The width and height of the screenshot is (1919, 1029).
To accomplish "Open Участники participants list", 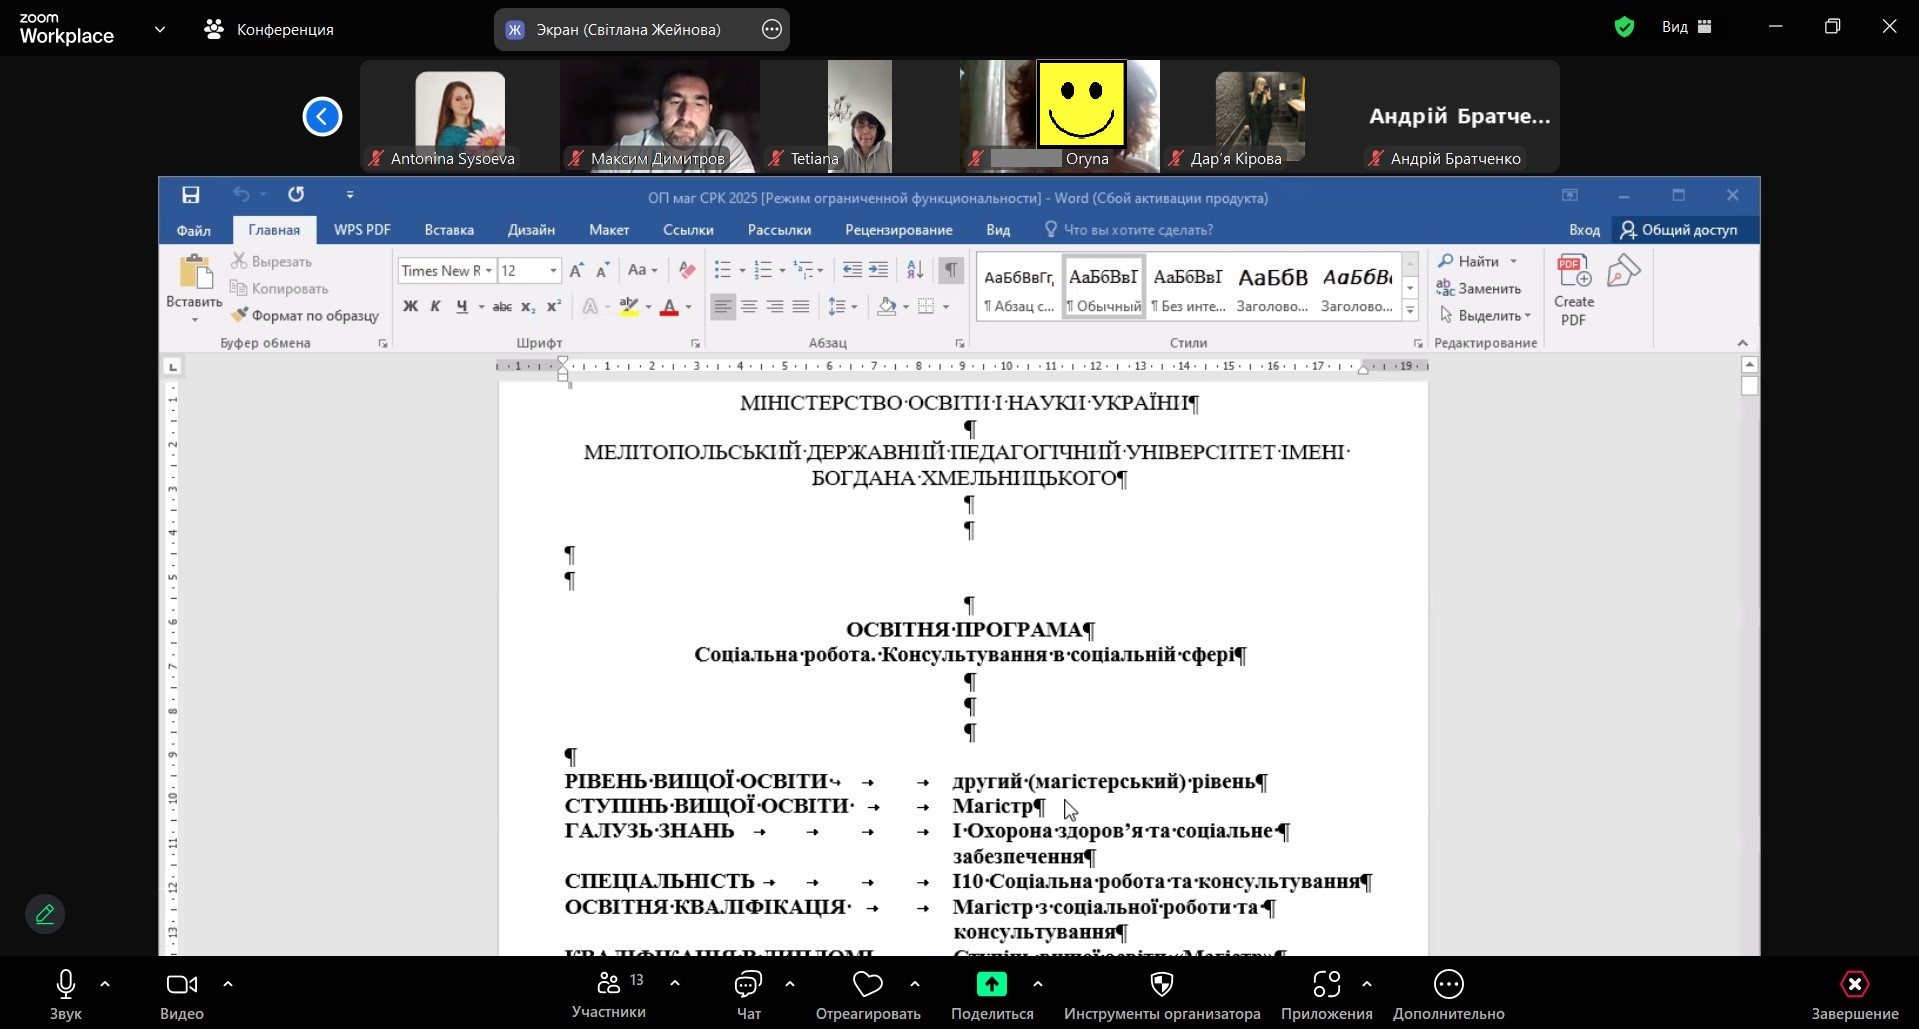I will tap(609, 995).
